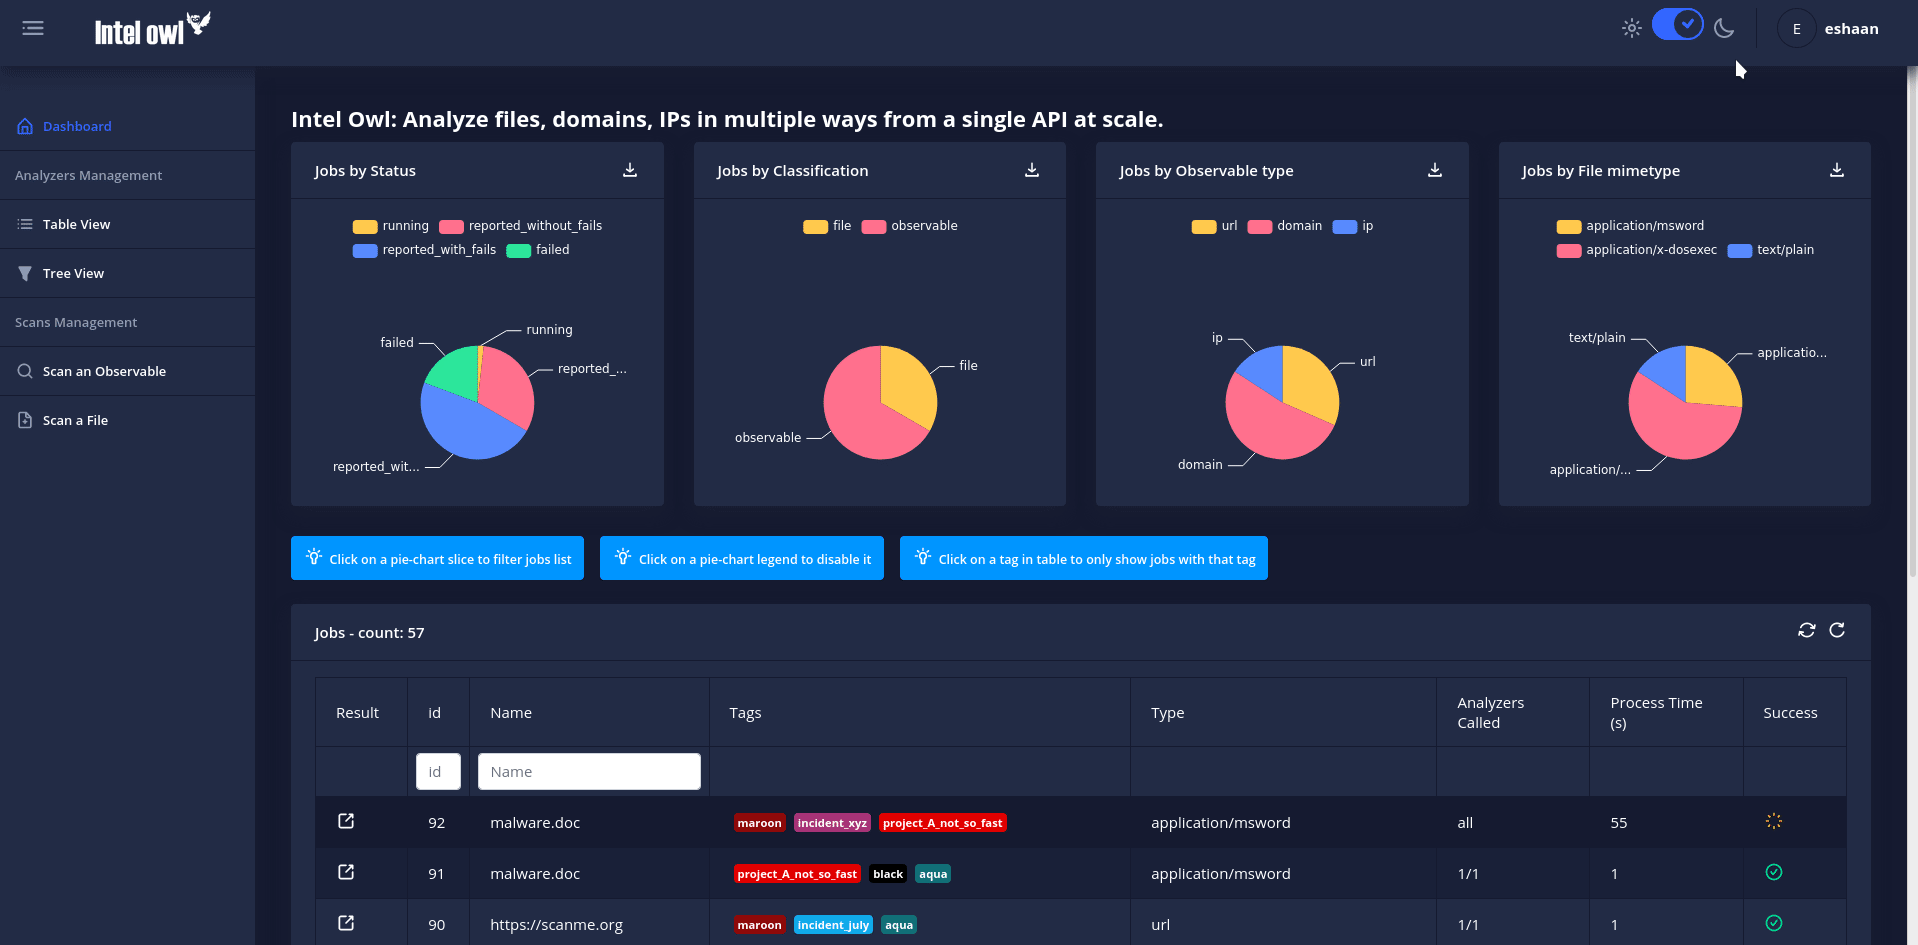This screenshot has height=945, width=1918.
Task: Download the Jobs by Observable type chart
Action: 1435,170
